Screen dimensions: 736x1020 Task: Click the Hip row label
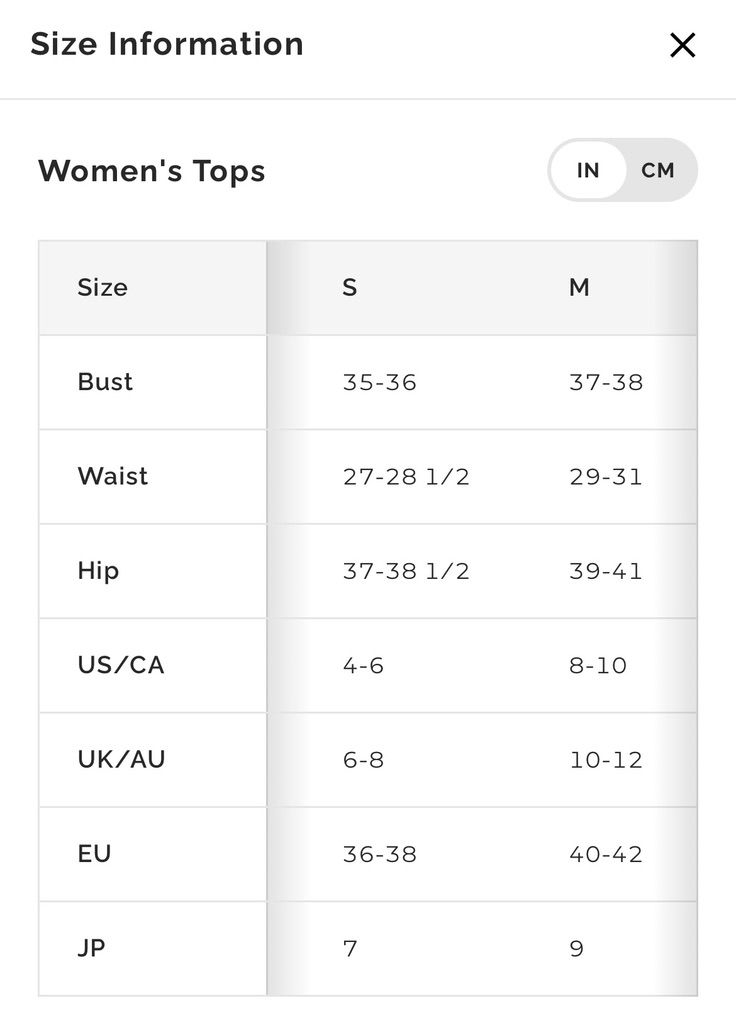coord(98,571)
